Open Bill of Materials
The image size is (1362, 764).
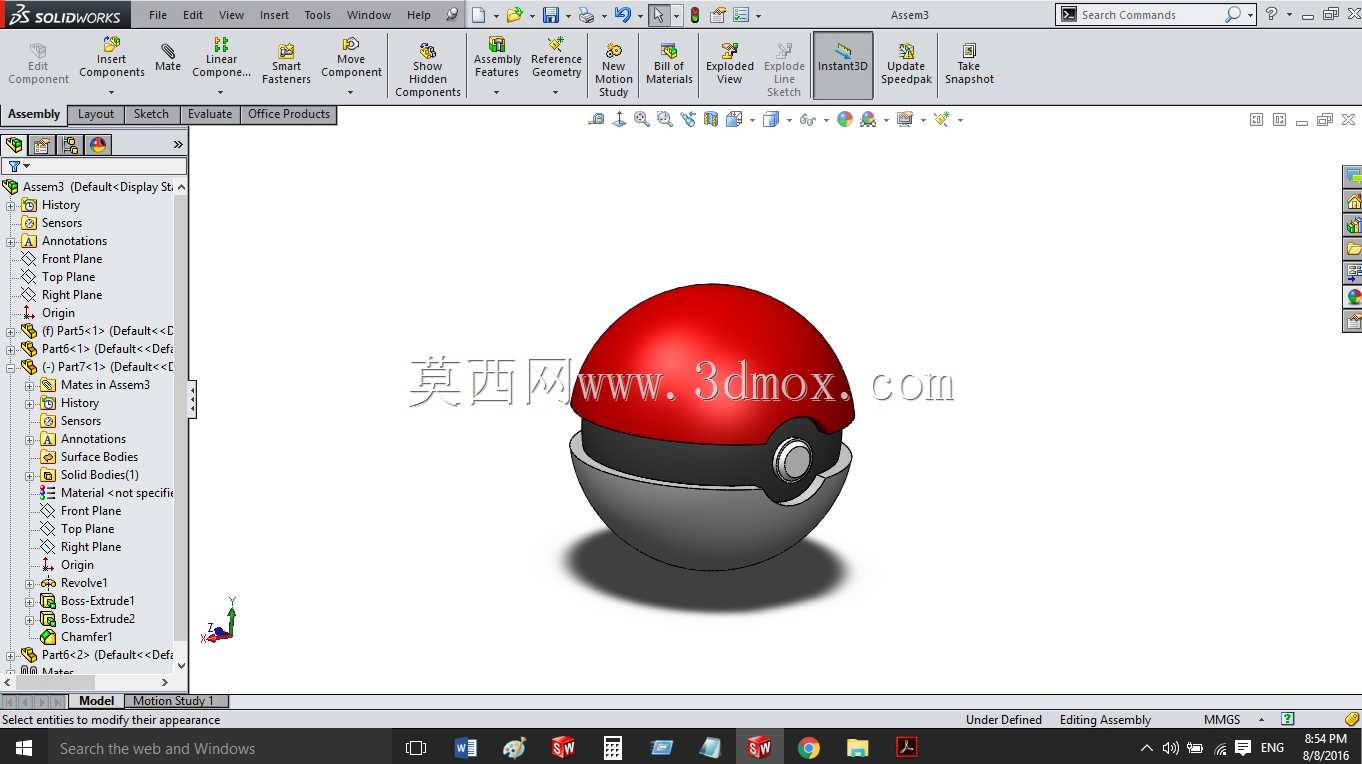(x=669, y=64)
